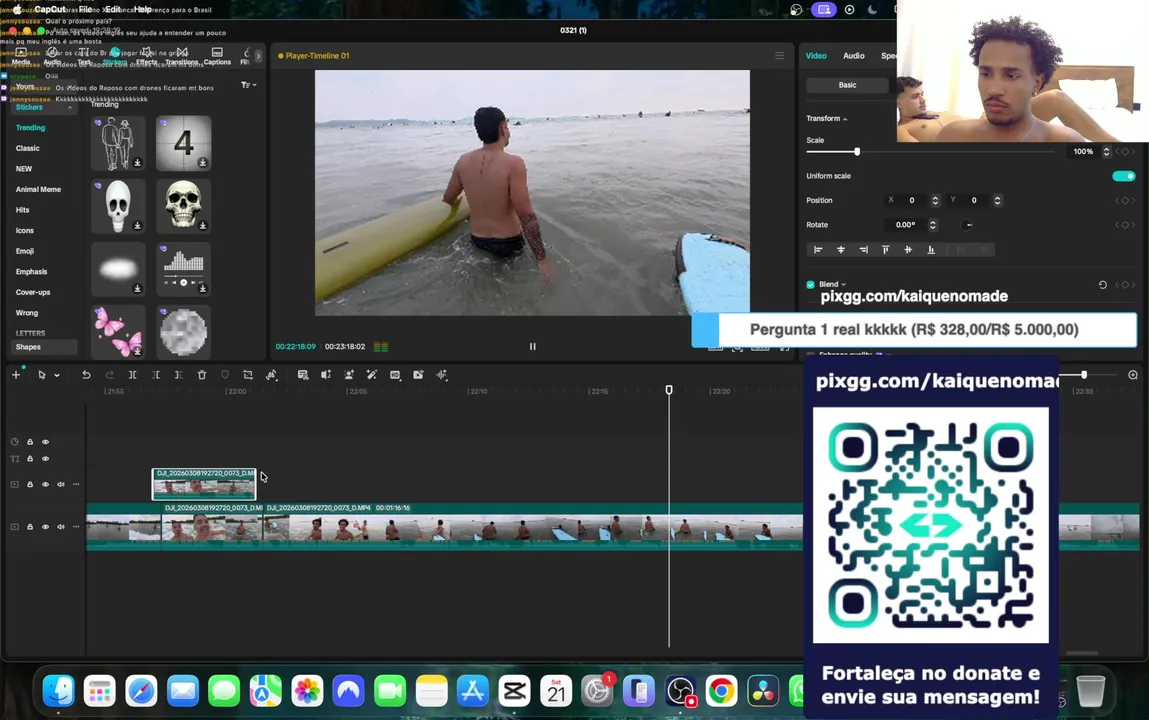The image size is (1149, 720).
Task: Expand the Blend dropdown arrow
Action: [843, 285]
